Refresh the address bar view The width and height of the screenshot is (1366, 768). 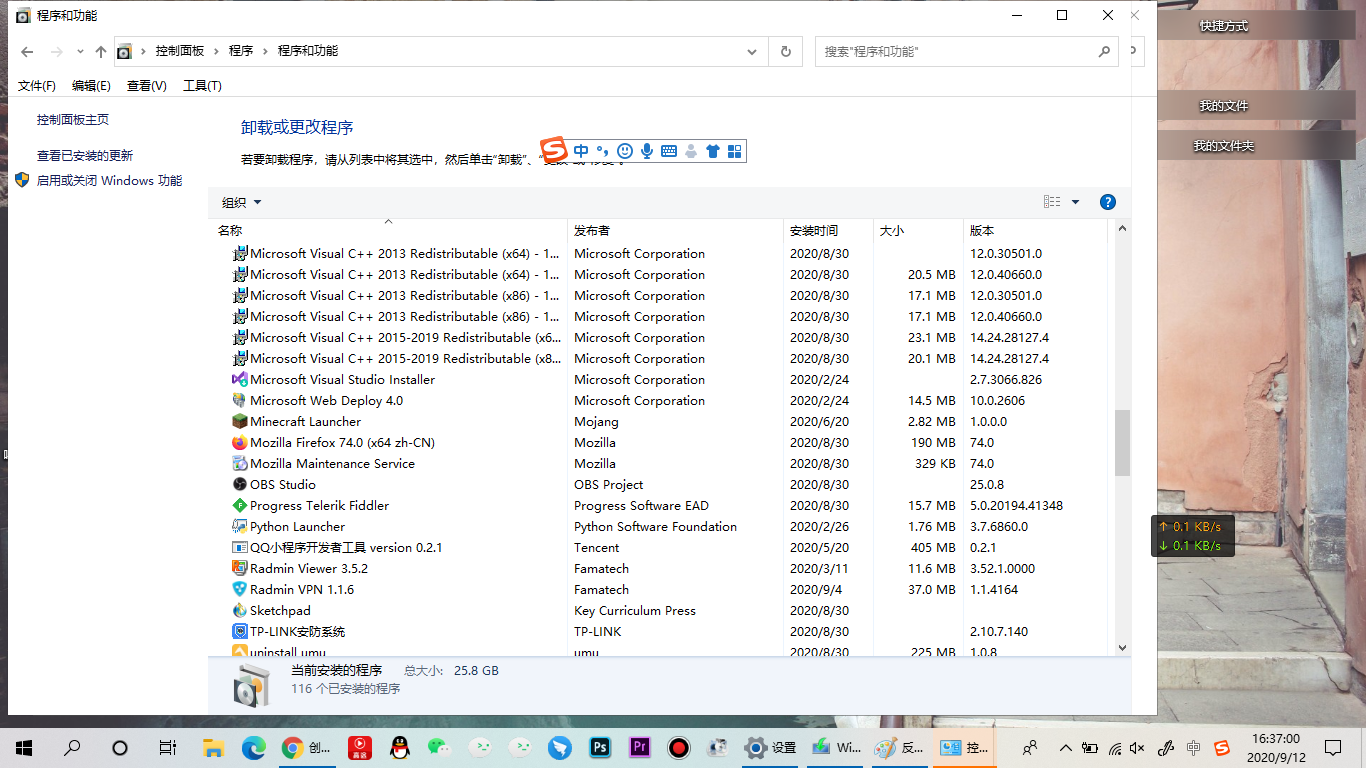pos(786,51)
